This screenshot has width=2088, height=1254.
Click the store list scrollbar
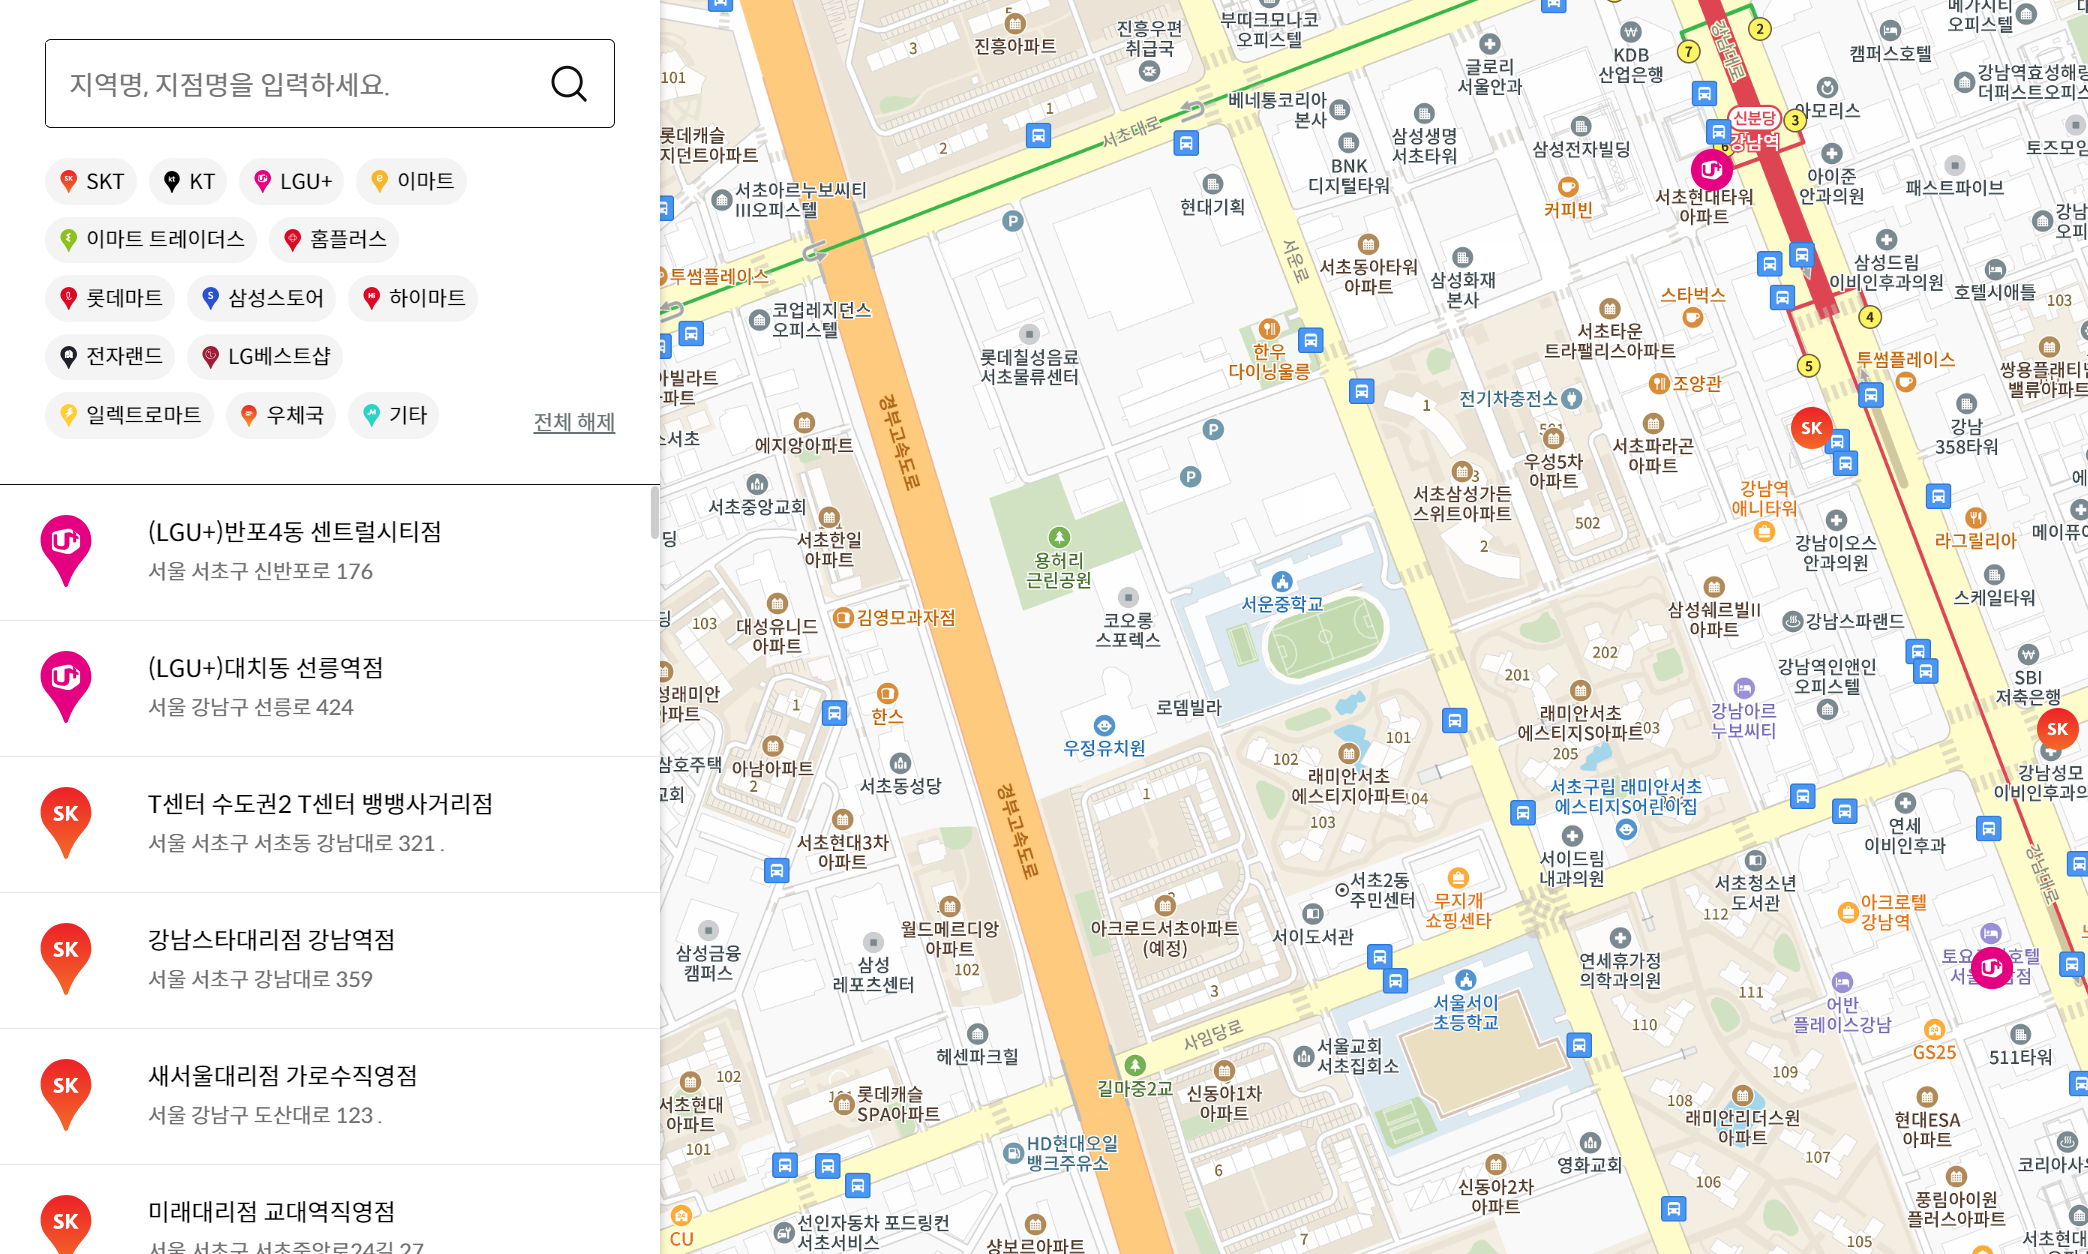(x=654, y=512)
